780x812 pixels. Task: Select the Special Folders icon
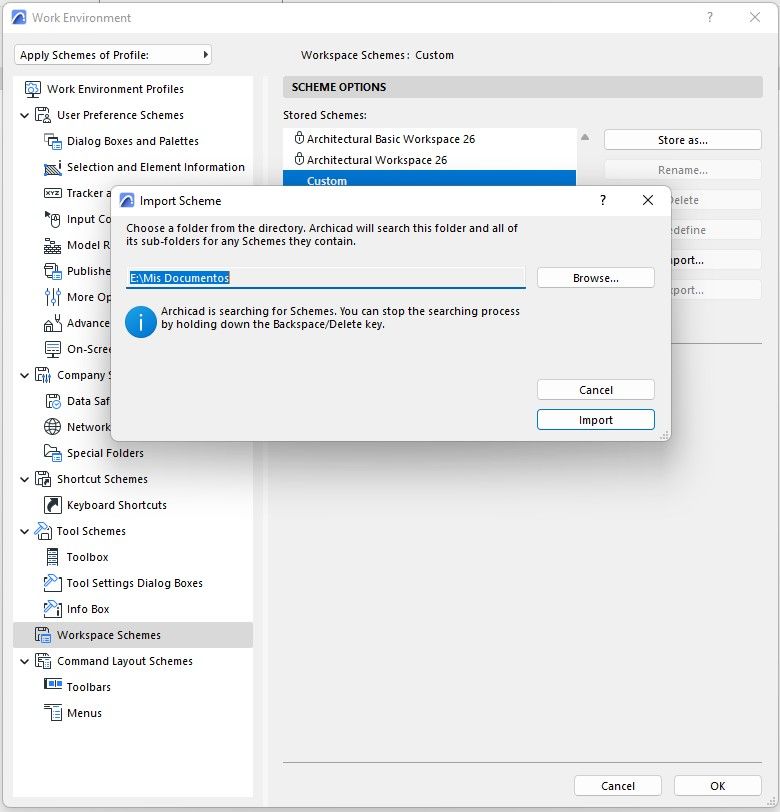coord(53,453)
